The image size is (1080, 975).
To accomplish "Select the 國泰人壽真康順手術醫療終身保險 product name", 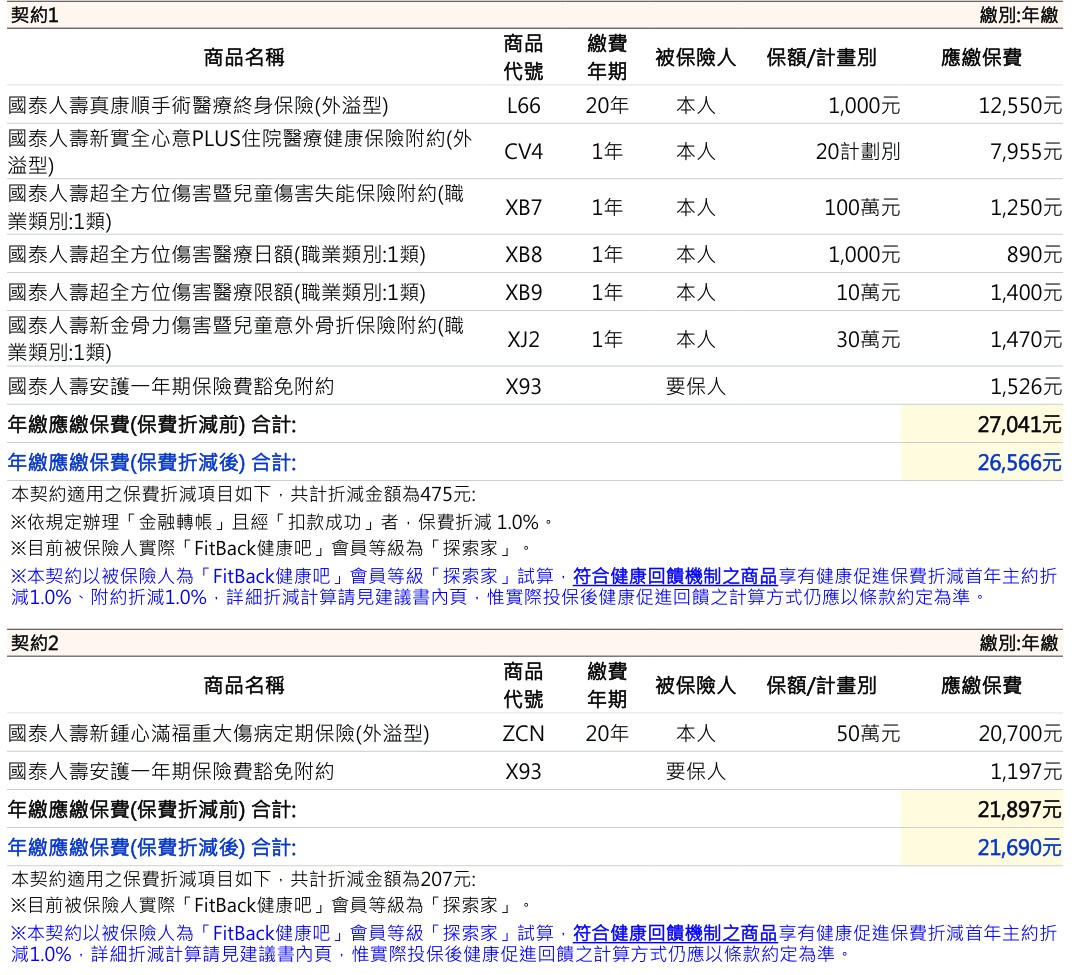I will [x=197, y=105].
